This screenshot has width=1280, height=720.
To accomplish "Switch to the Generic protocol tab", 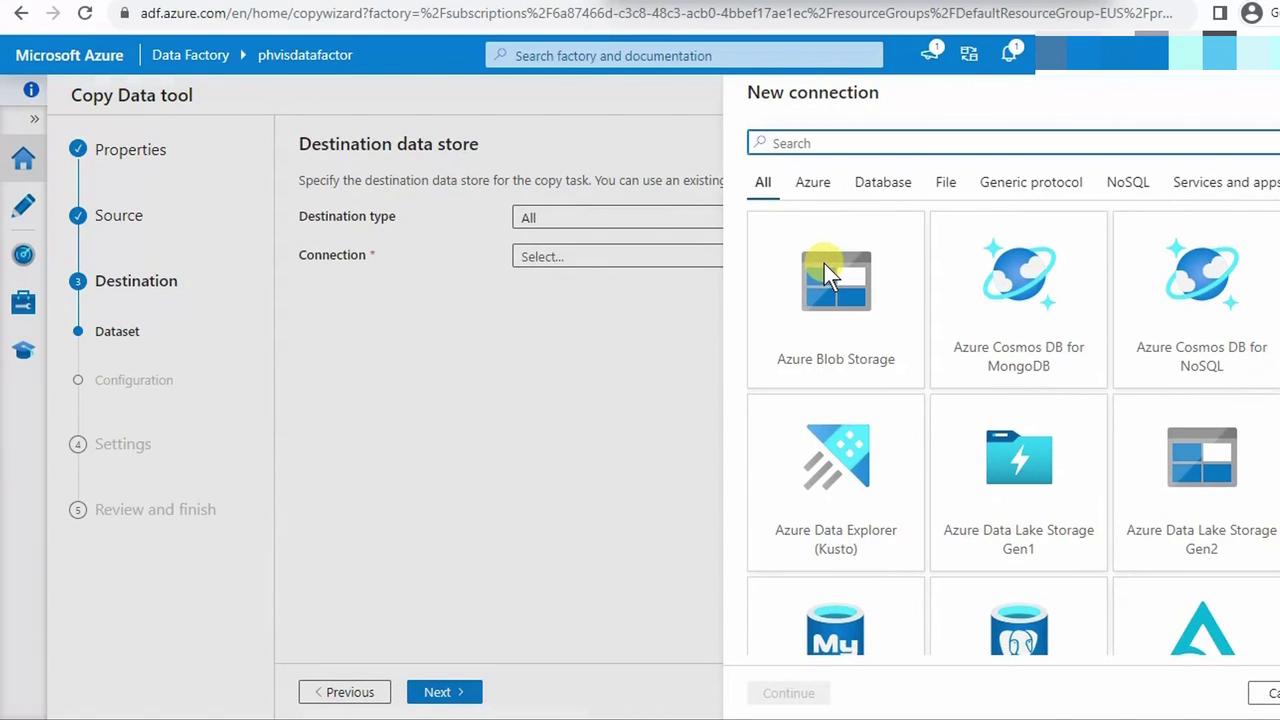I will coord(1031,182).
